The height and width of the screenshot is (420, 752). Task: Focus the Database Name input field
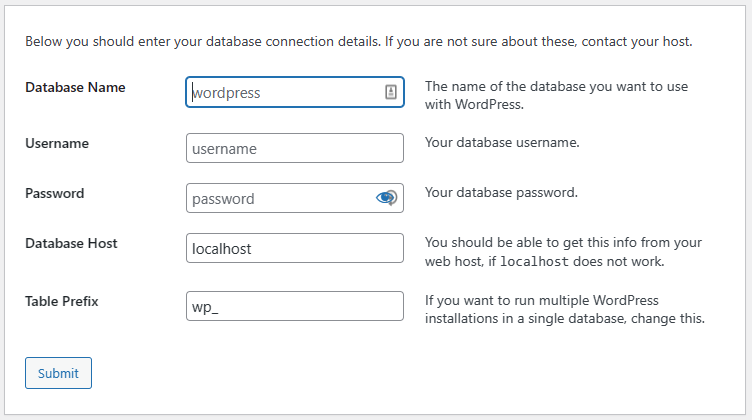(x=295, y=92)
